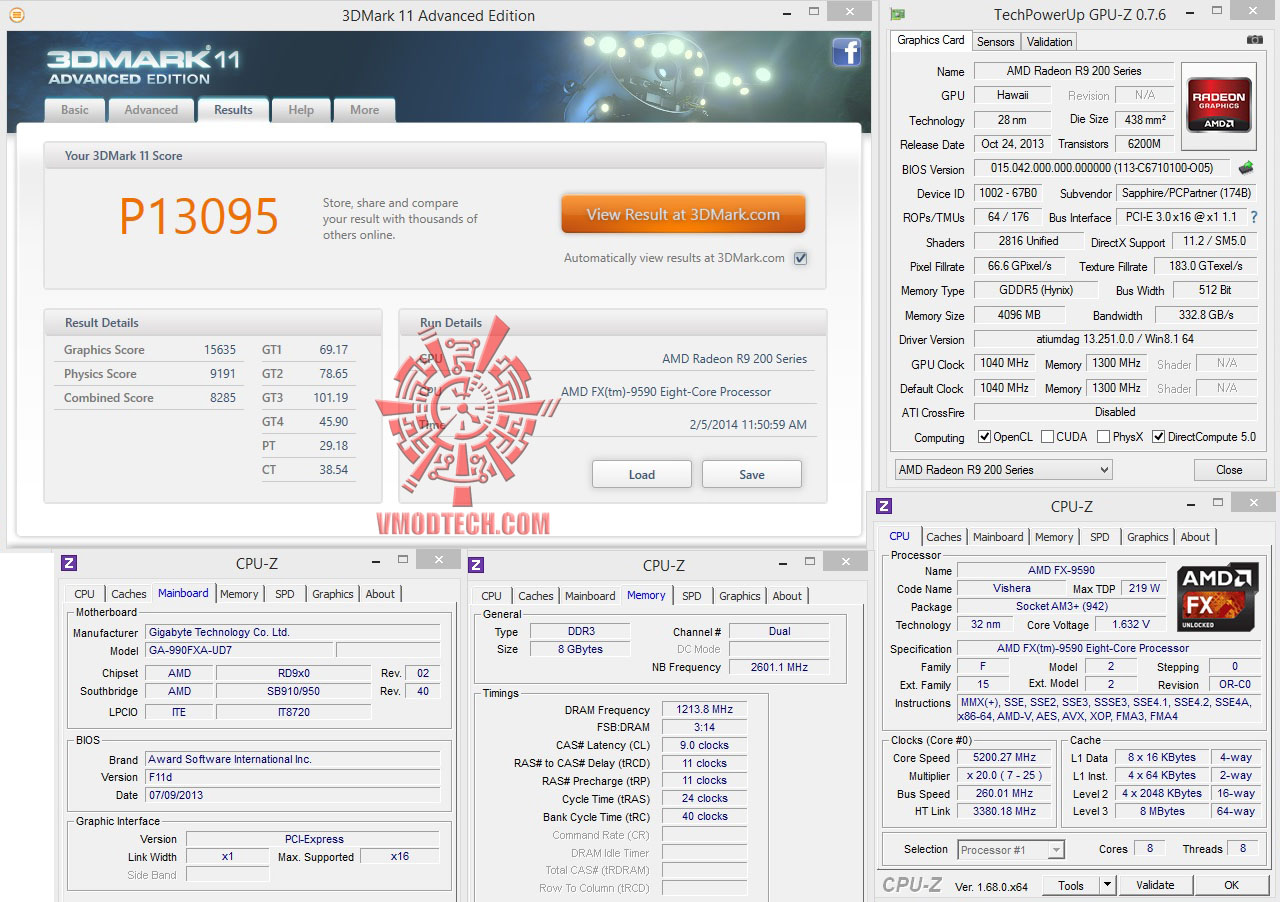Click the CAS# Latency 9.0 clocks field
The image size is (1280, 902).
(x=704, y=745)
